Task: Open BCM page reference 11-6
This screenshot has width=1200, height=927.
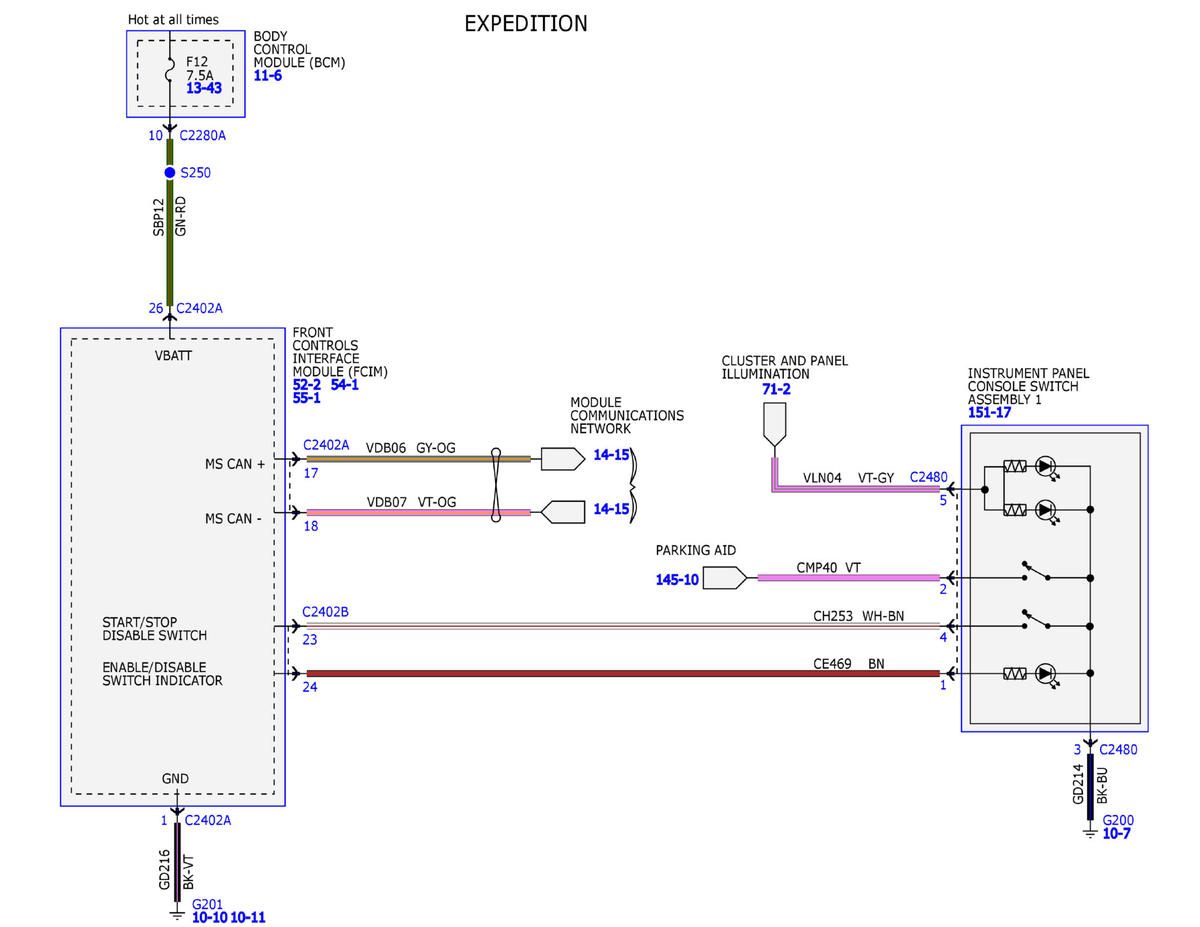Action: (267, 75)
